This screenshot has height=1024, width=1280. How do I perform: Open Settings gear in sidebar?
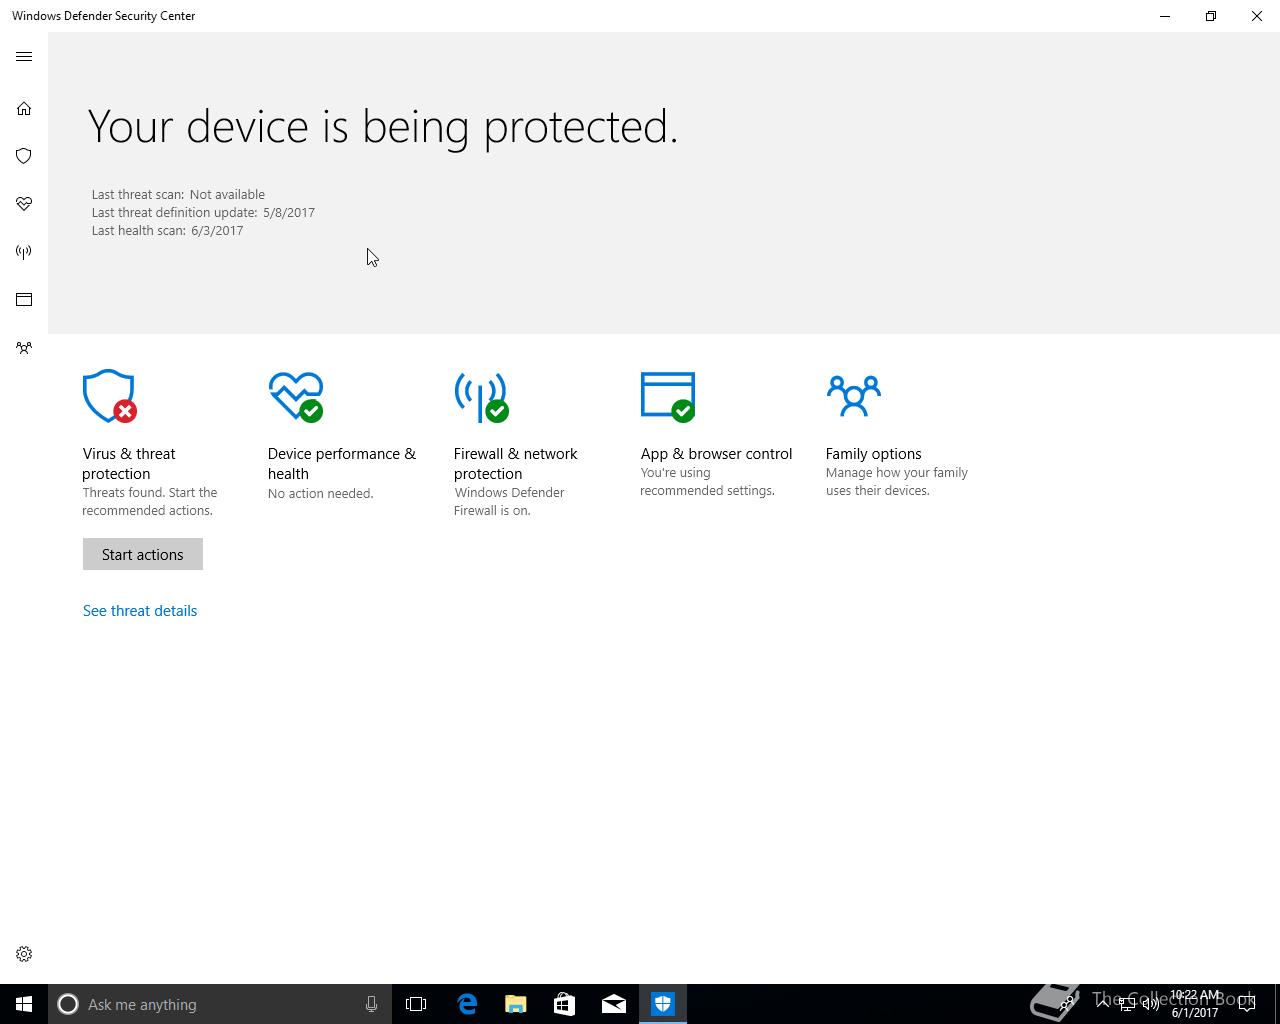[24, 954]
